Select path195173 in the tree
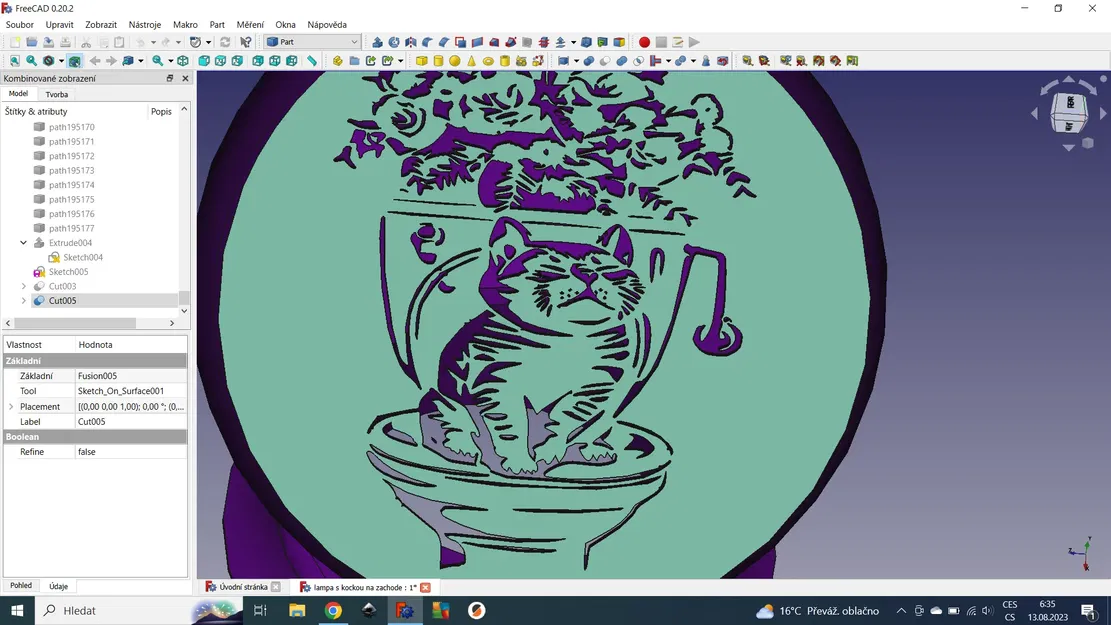The image size is (1111, 625). 72,170
